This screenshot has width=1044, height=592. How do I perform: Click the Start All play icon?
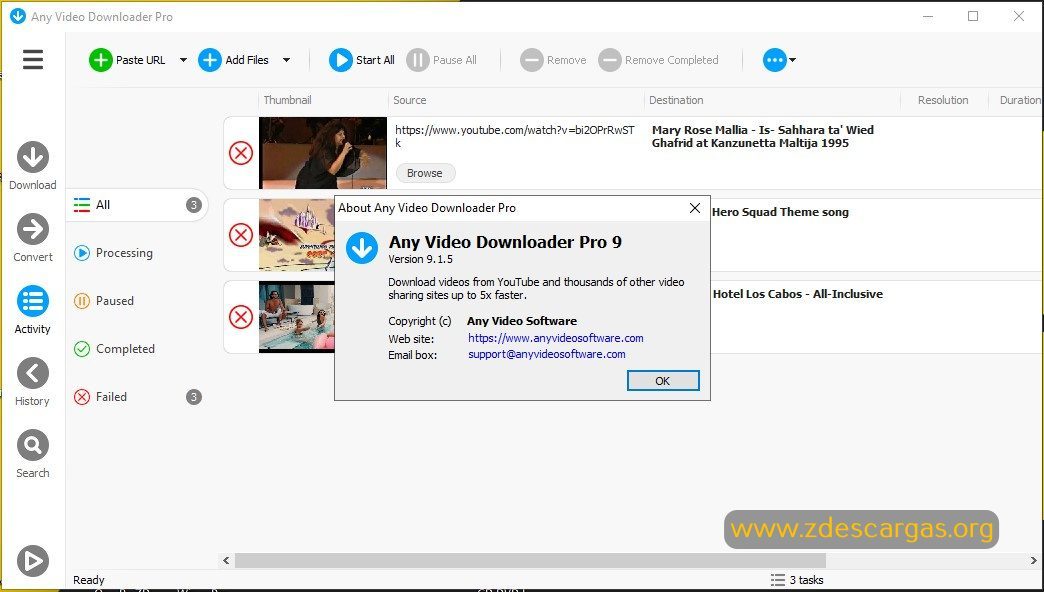(x=340, y=60)
